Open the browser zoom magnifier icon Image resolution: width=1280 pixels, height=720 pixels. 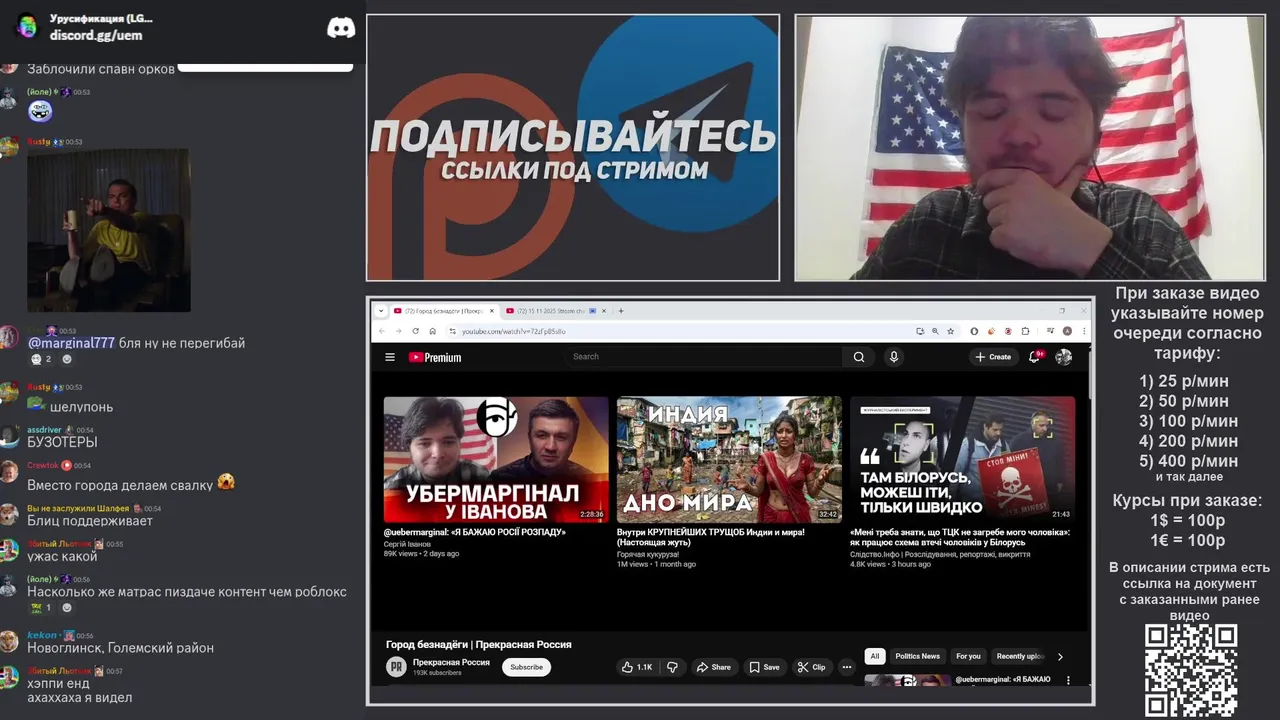[x=934, y=331]
